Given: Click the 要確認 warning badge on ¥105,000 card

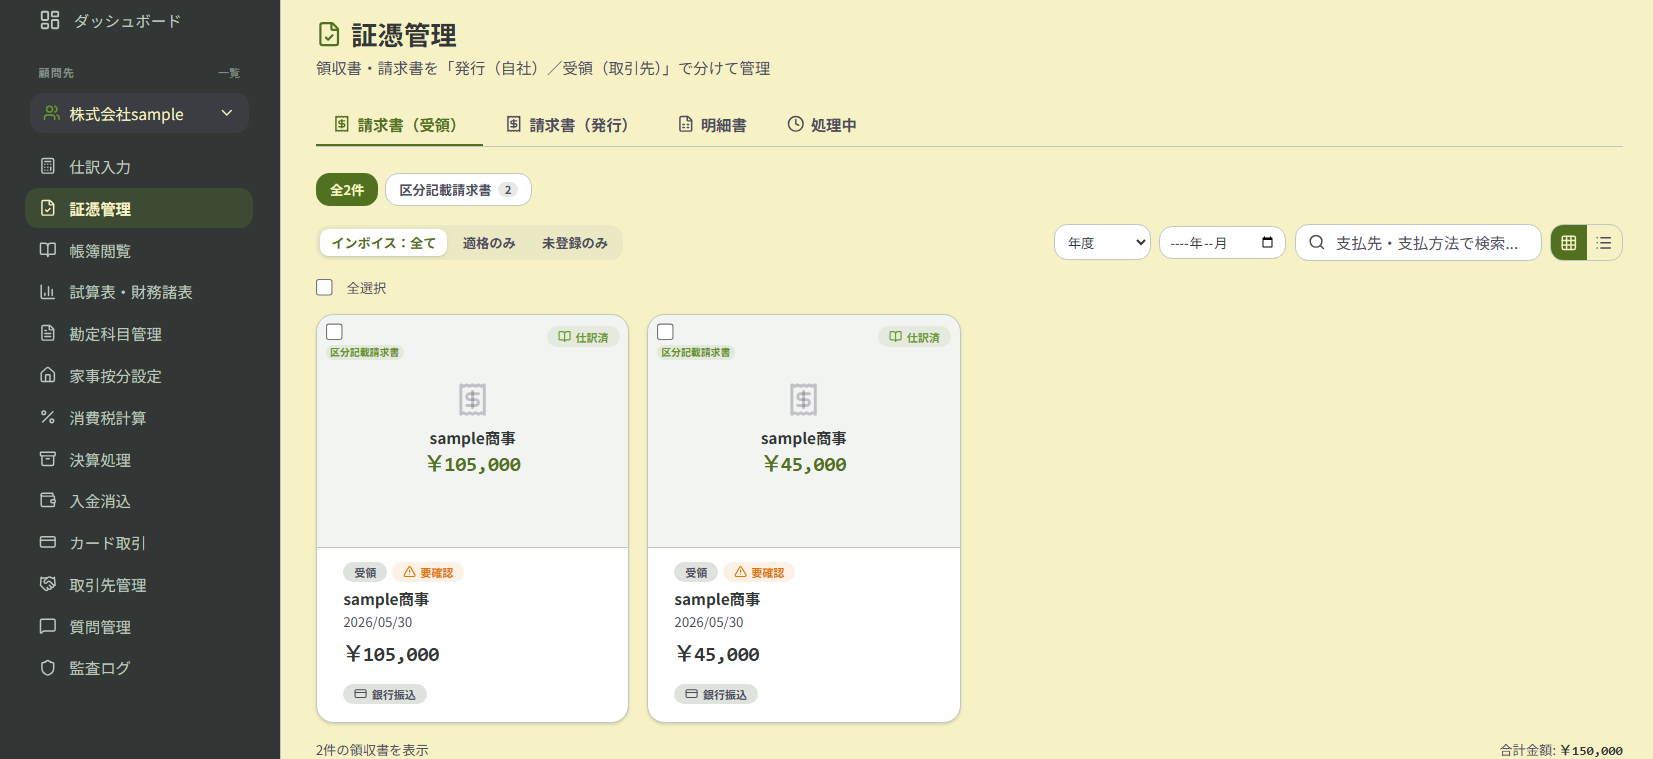Looking at the screenshot, I should tap(428, 572).
